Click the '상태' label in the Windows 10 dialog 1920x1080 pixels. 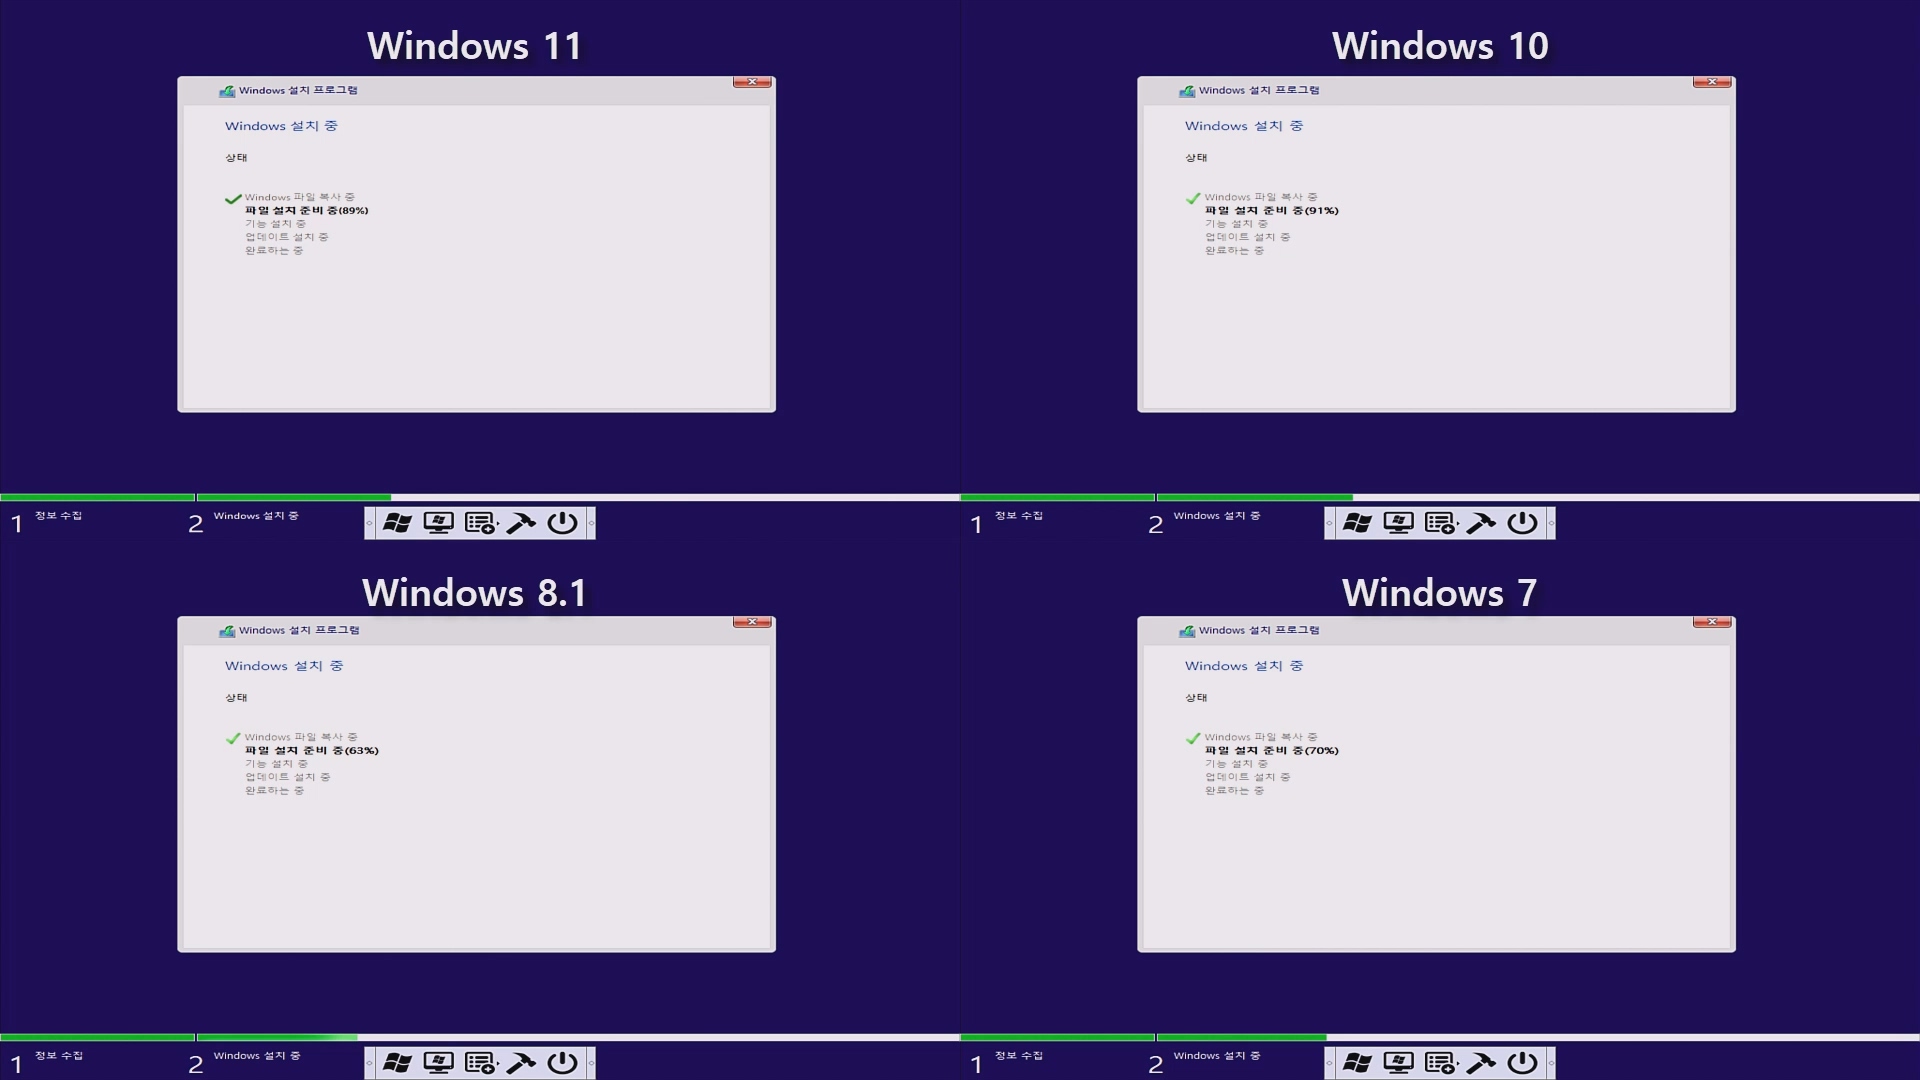tap(1196, 158)
